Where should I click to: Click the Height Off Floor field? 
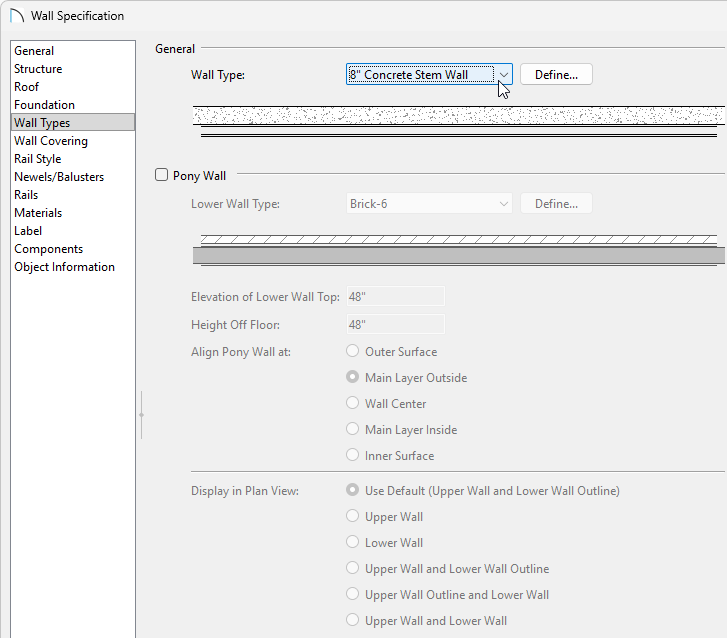click(395, 324)
